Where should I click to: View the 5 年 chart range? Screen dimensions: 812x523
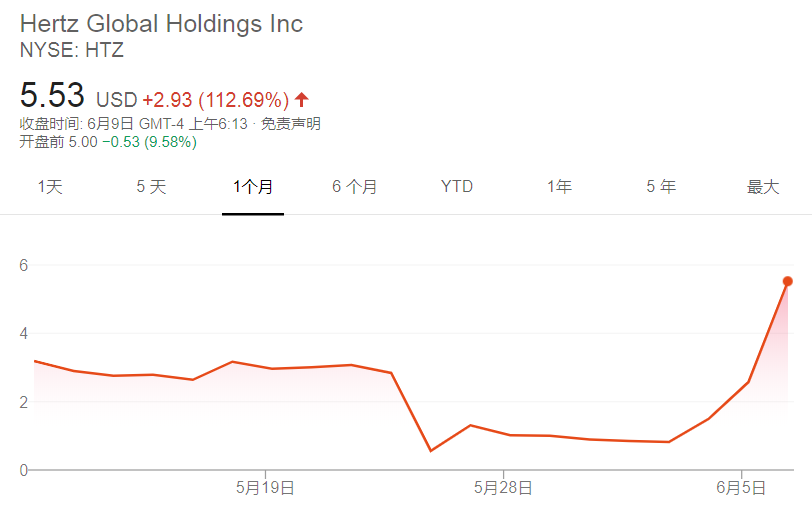click(x=661, y=187)
